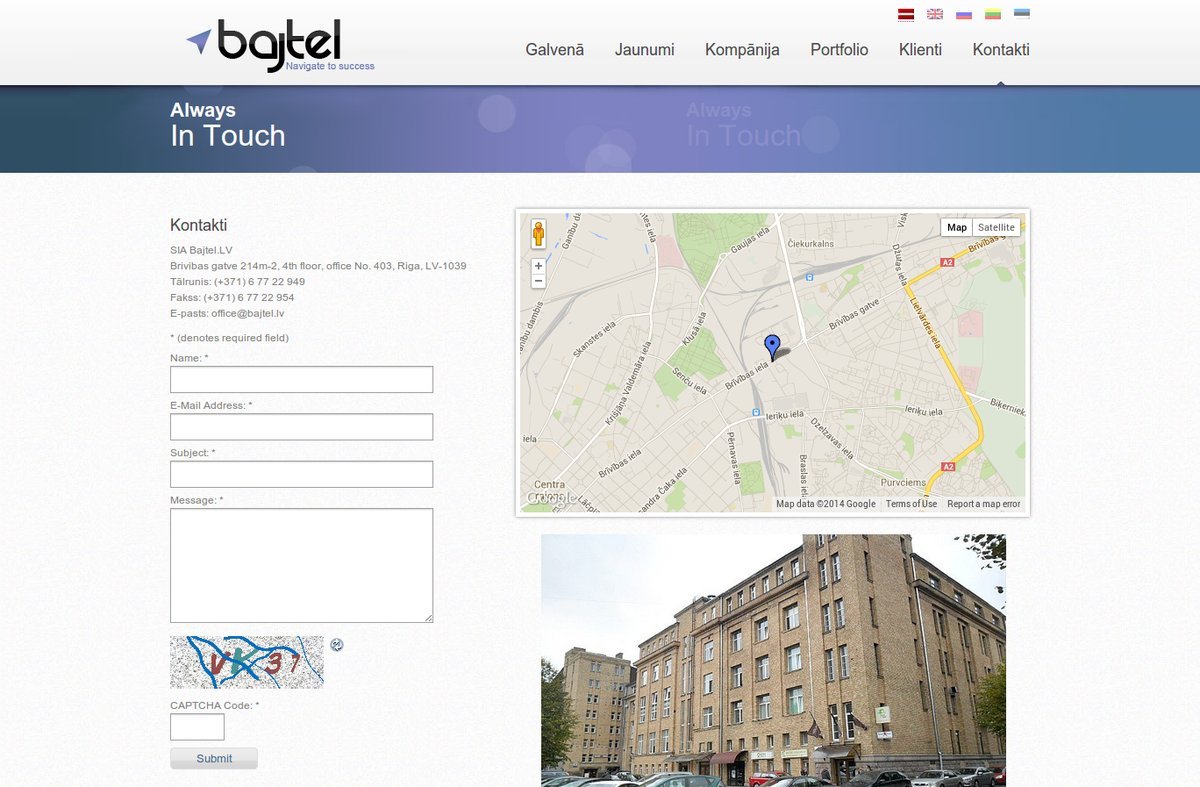Zoom out on the map
Viewport: 1200px width, 787px height.
click(538, 281)
